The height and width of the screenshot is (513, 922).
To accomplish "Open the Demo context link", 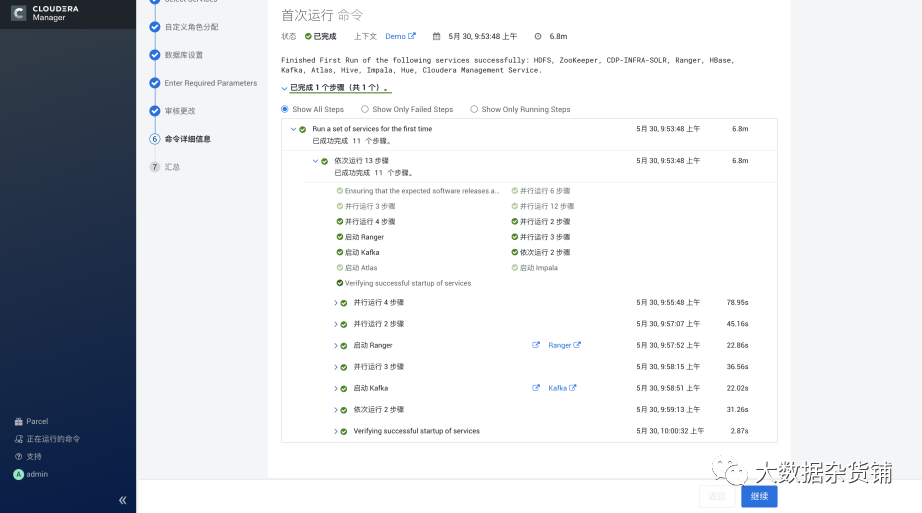I will tap(395, 36).
